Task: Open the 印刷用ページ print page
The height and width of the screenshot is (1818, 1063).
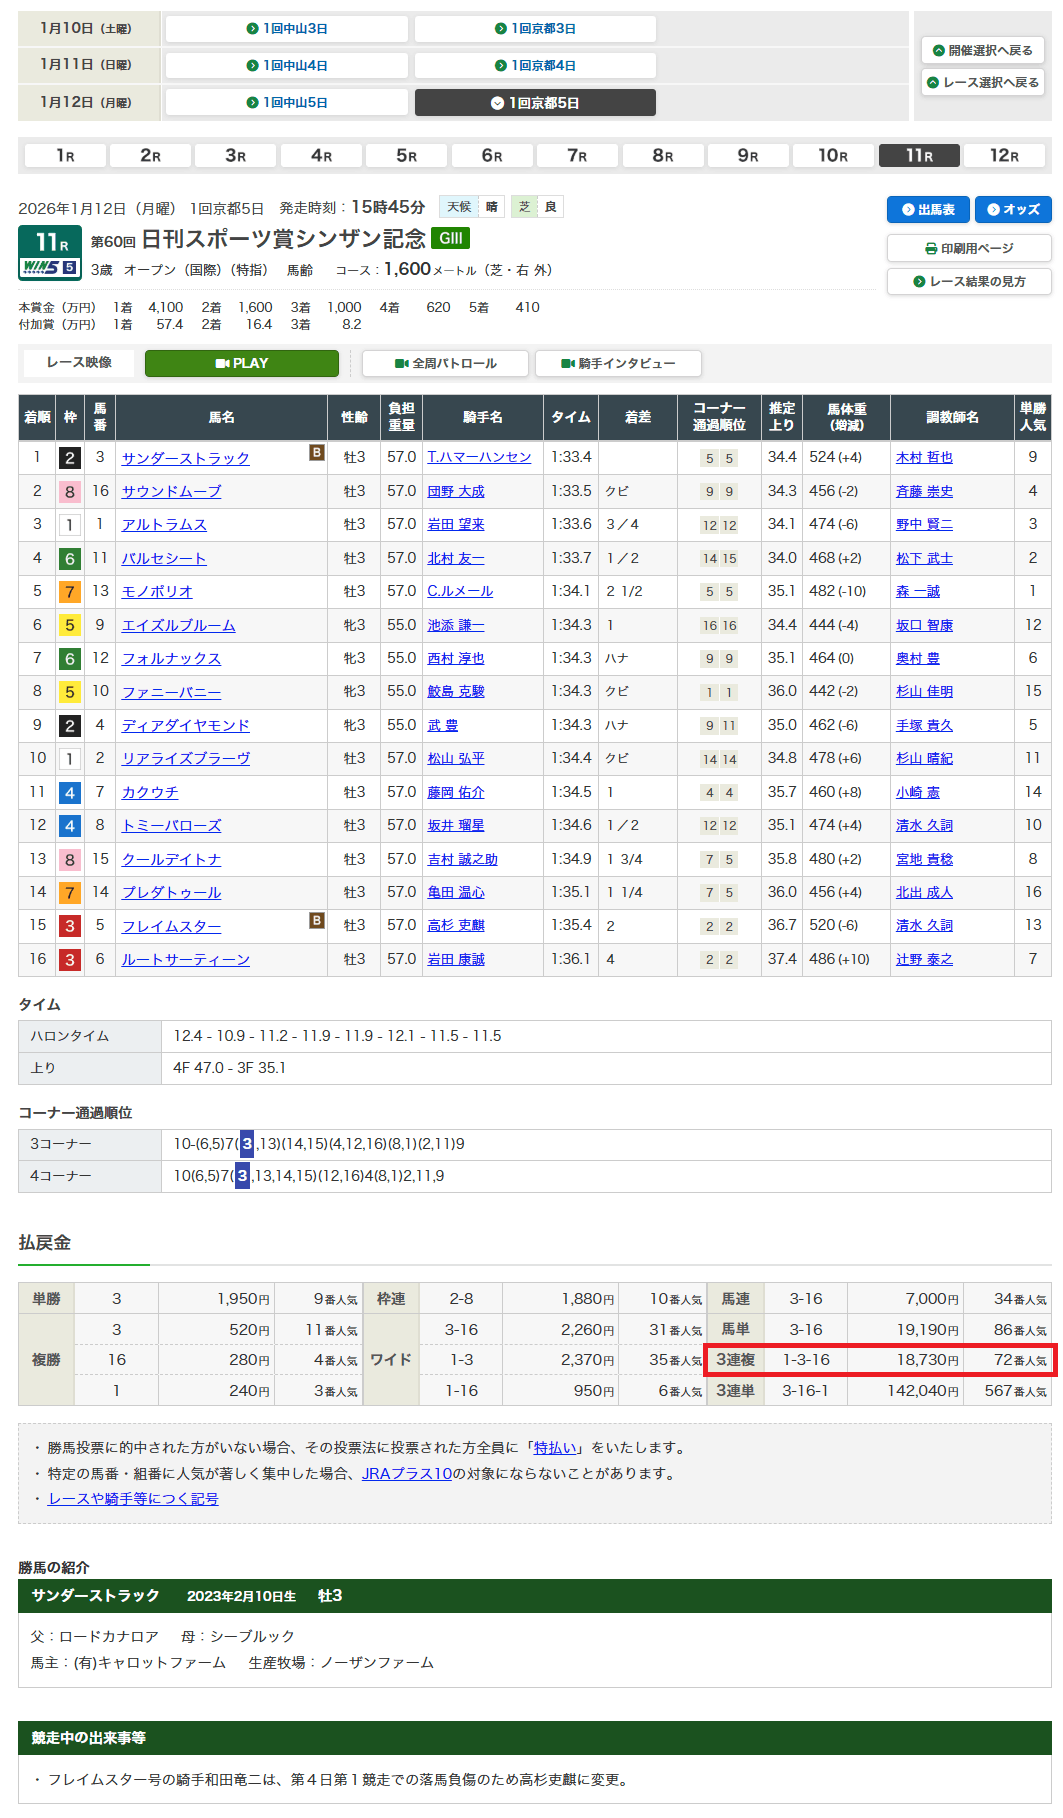Action: (x=968, y=248)
